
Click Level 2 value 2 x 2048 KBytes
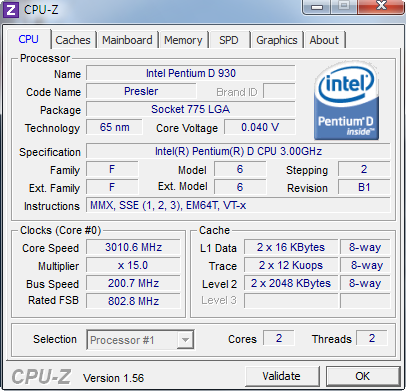click(x=291, y=283)
